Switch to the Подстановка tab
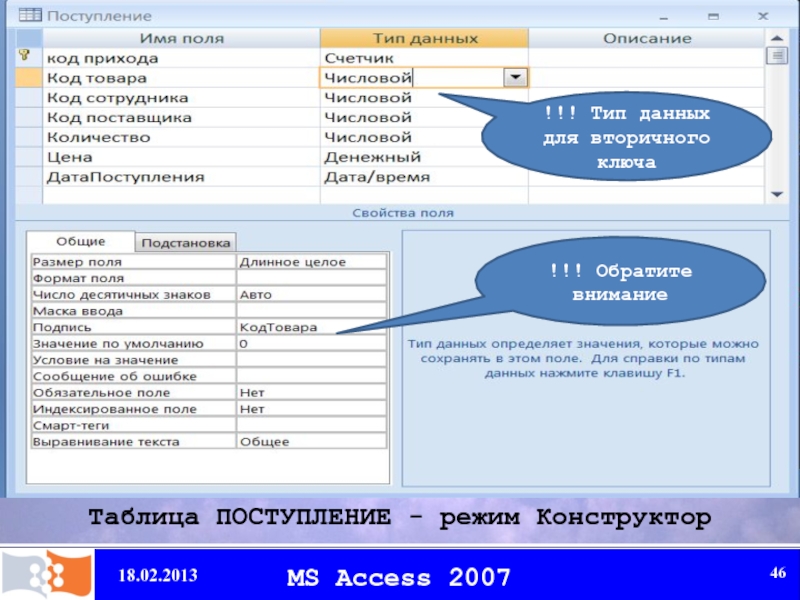The image size is (800, 600). point(185,243)
